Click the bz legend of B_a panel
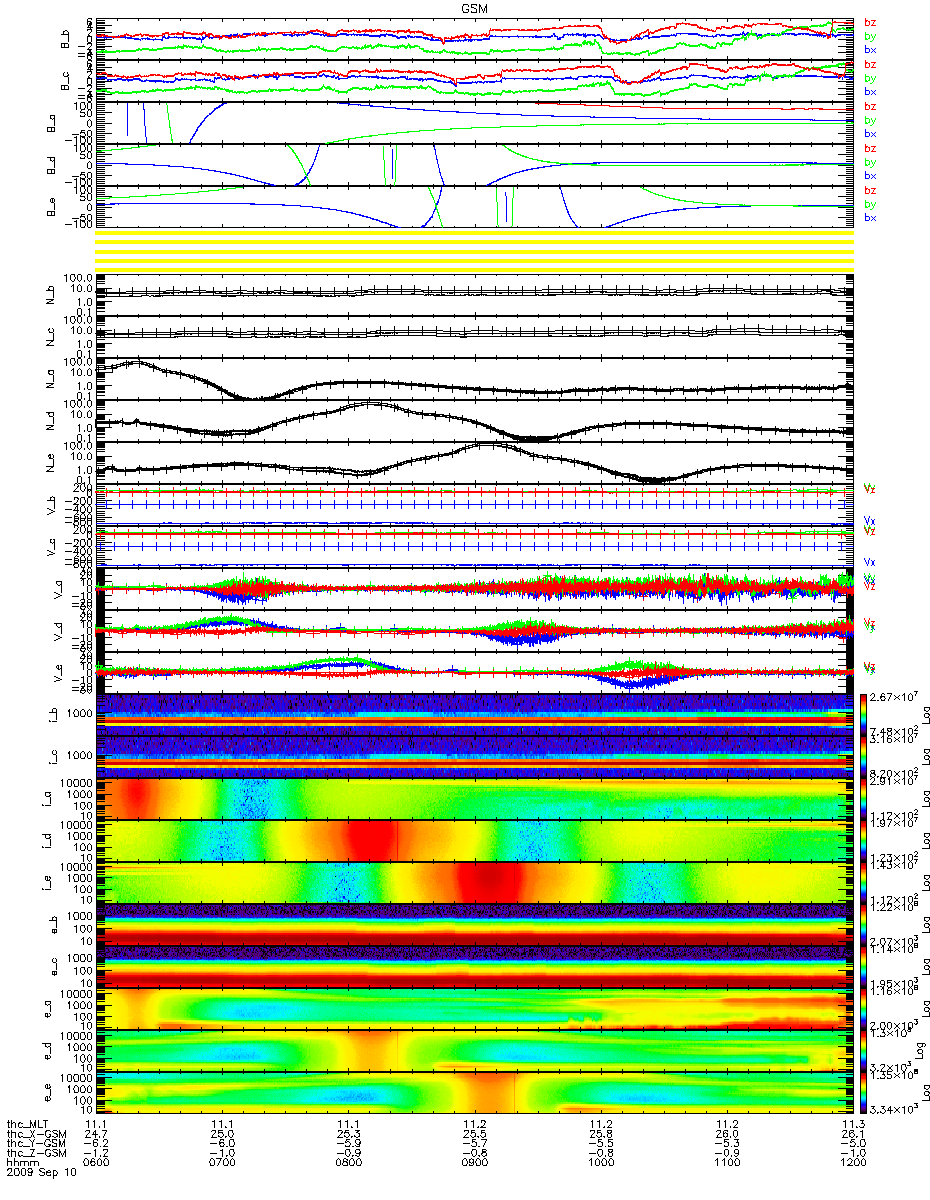The width and height of the screenshot is (930, 1200). click(870, 107)
